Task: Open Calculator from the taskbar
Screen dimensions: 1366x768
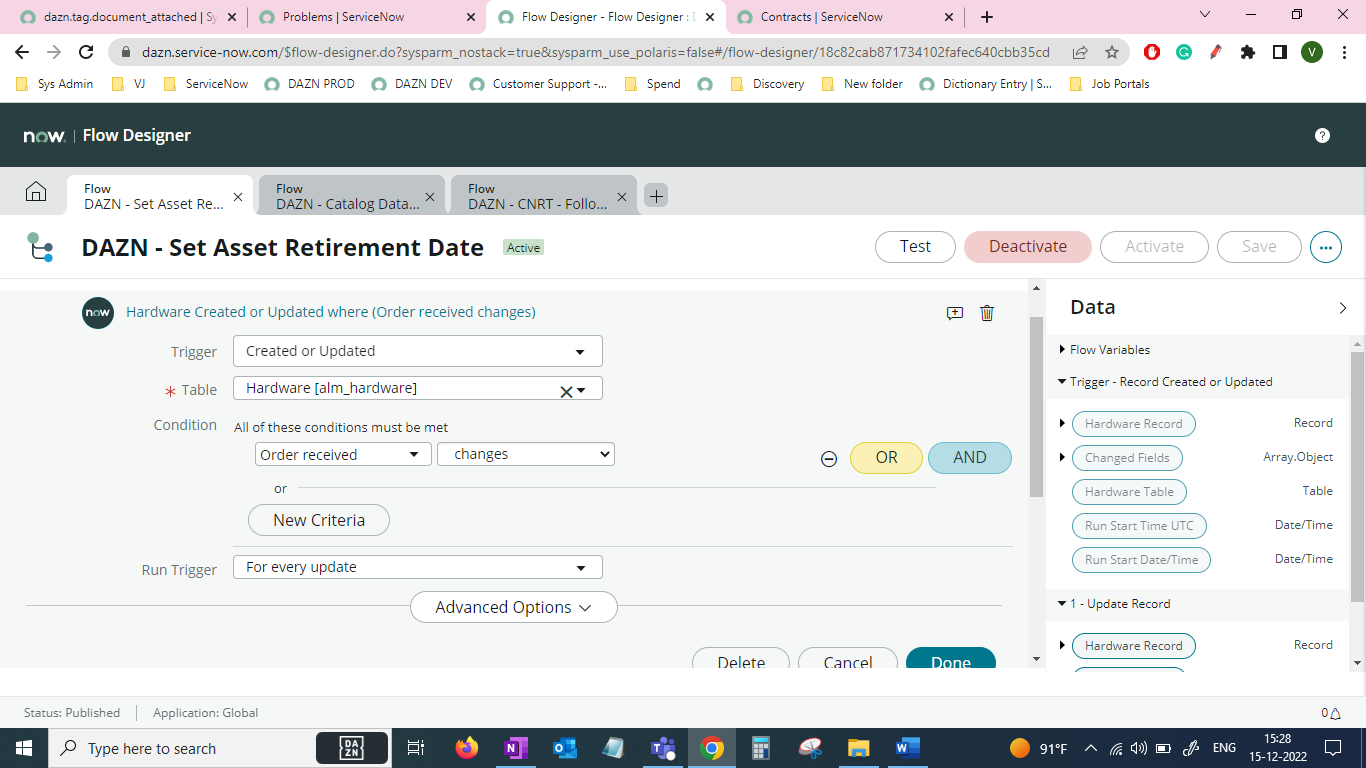Action: tap(761, 748)
